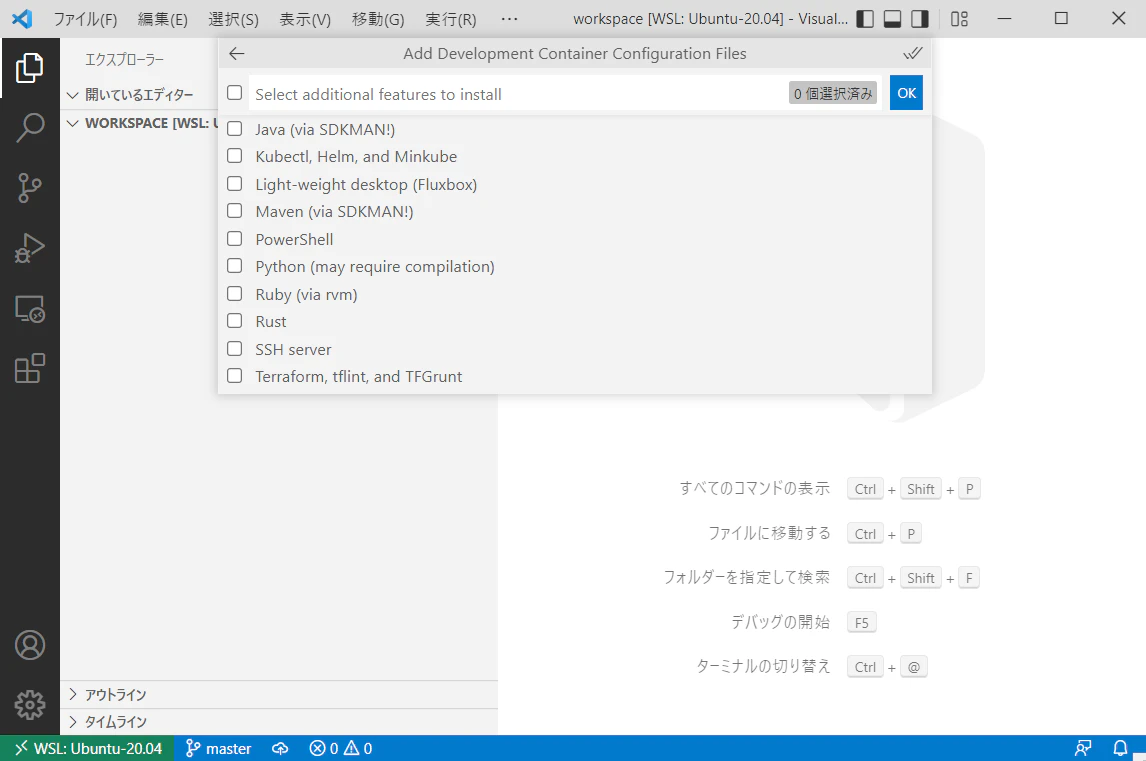Screen dimensions: 1146x761
Task: Click the publish to cloud status icon
Action: pyautogui.click(x=280, y=749)
